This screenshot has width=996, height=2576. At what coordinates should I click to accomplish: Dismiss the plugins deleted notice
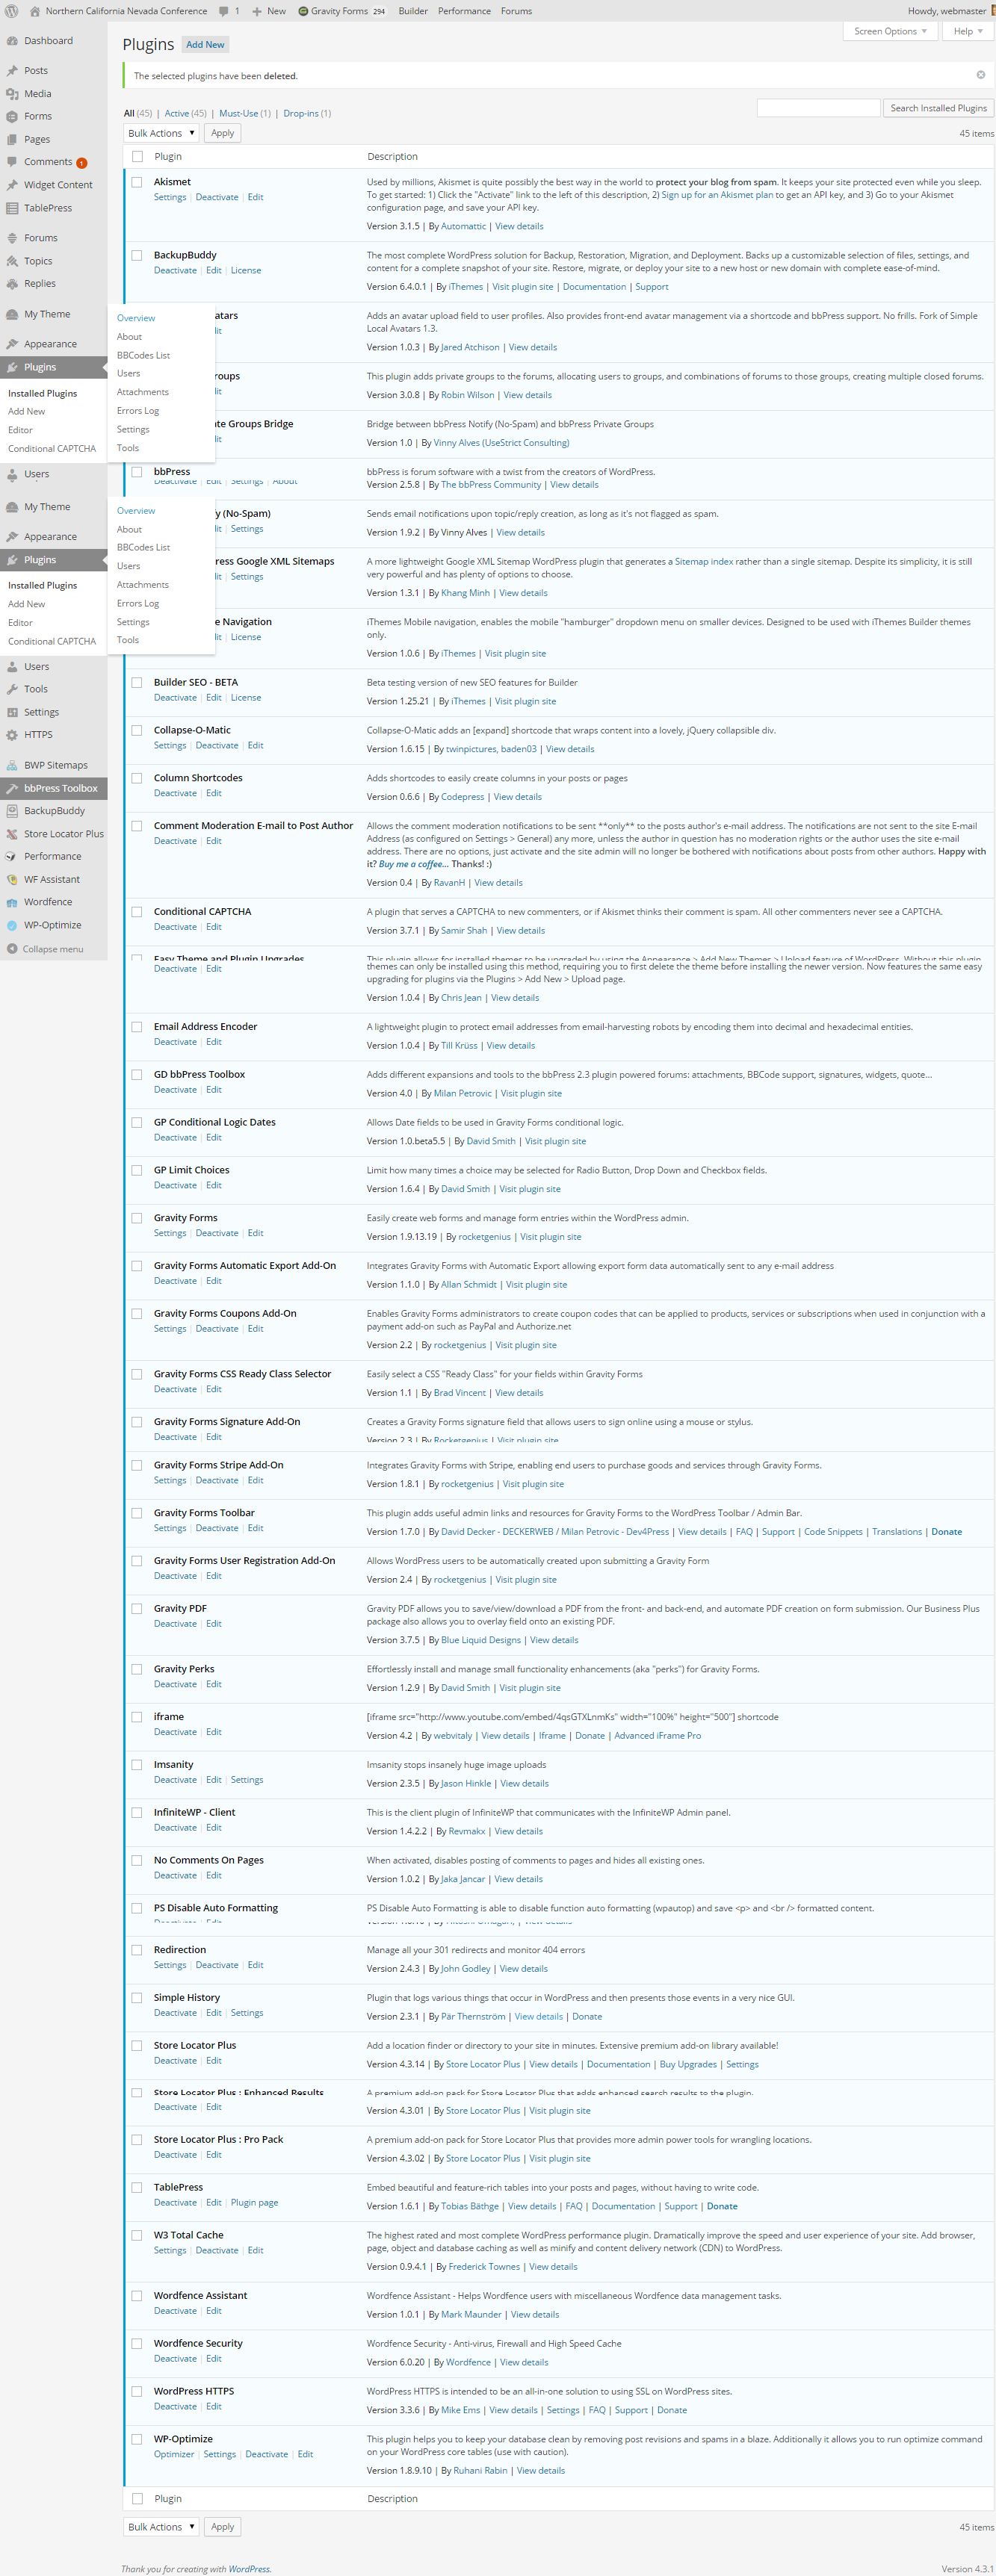[980, 75]
